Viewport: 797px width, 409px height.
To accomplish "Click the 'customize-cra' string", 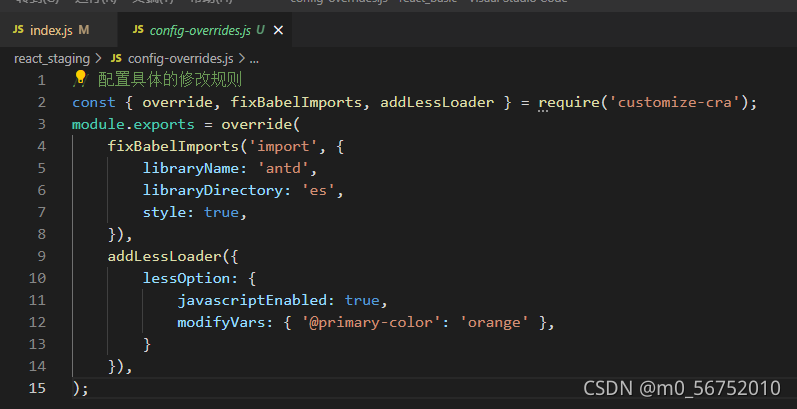I will click(675, 102).
